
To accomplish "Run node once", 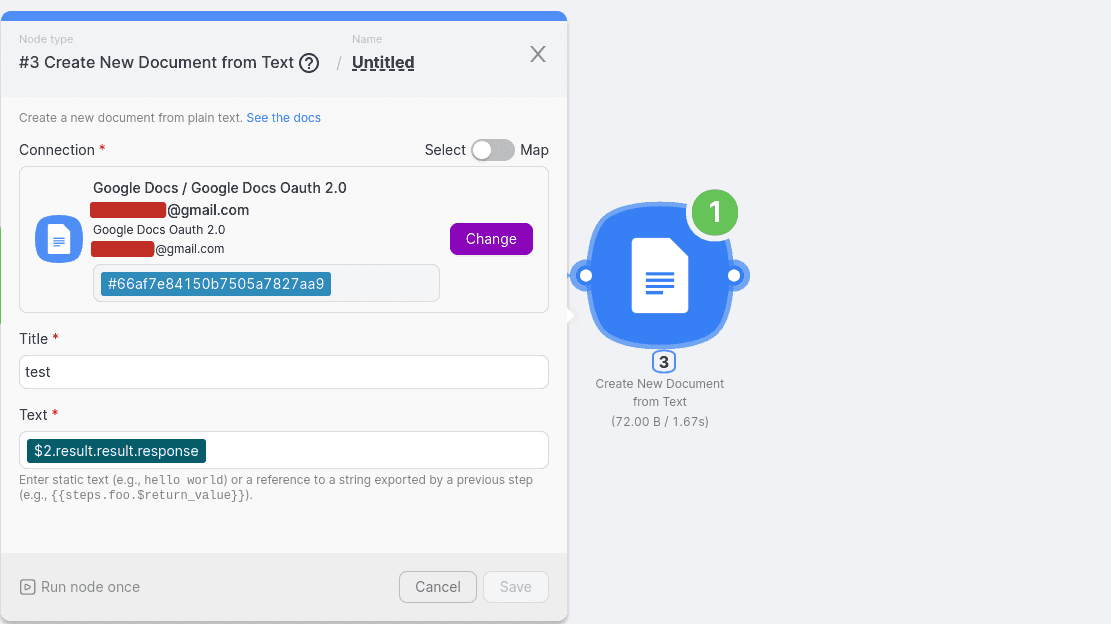I will [80, 587].
